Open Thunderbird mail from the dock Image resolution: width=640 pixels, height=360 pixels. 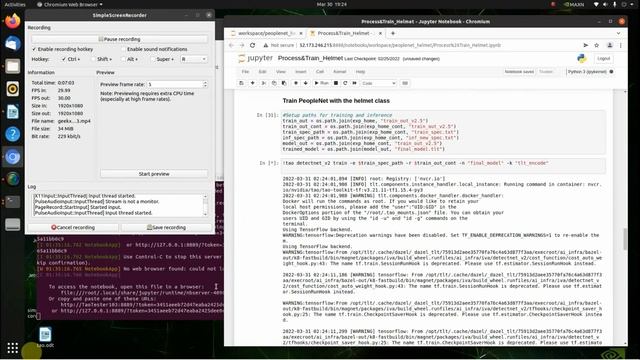pos(12,44)
